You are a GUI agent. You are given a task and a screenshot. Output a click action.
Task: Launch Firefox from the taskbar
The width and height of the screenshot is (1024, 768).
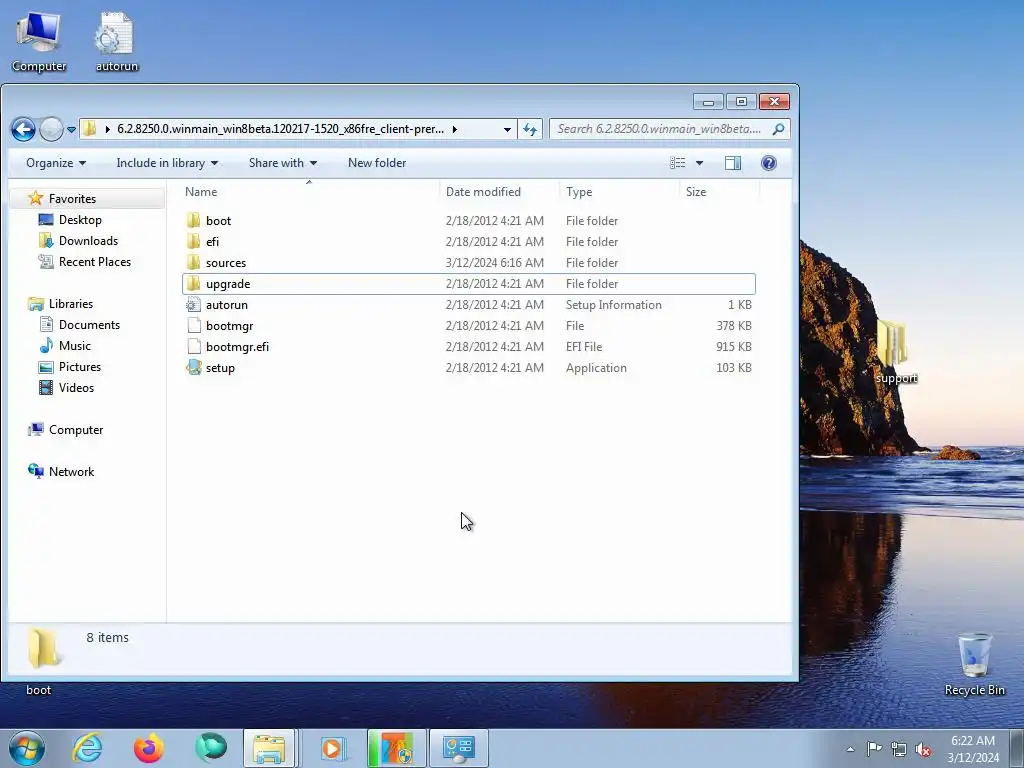pyautogui.click(x=149, y=748)
